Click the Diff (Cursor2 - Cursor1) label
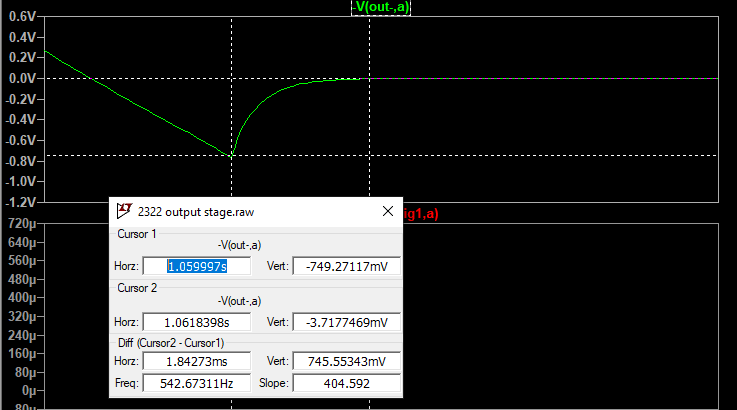The height and width of the screenshot is (410, 737). (x=171, y=343)
